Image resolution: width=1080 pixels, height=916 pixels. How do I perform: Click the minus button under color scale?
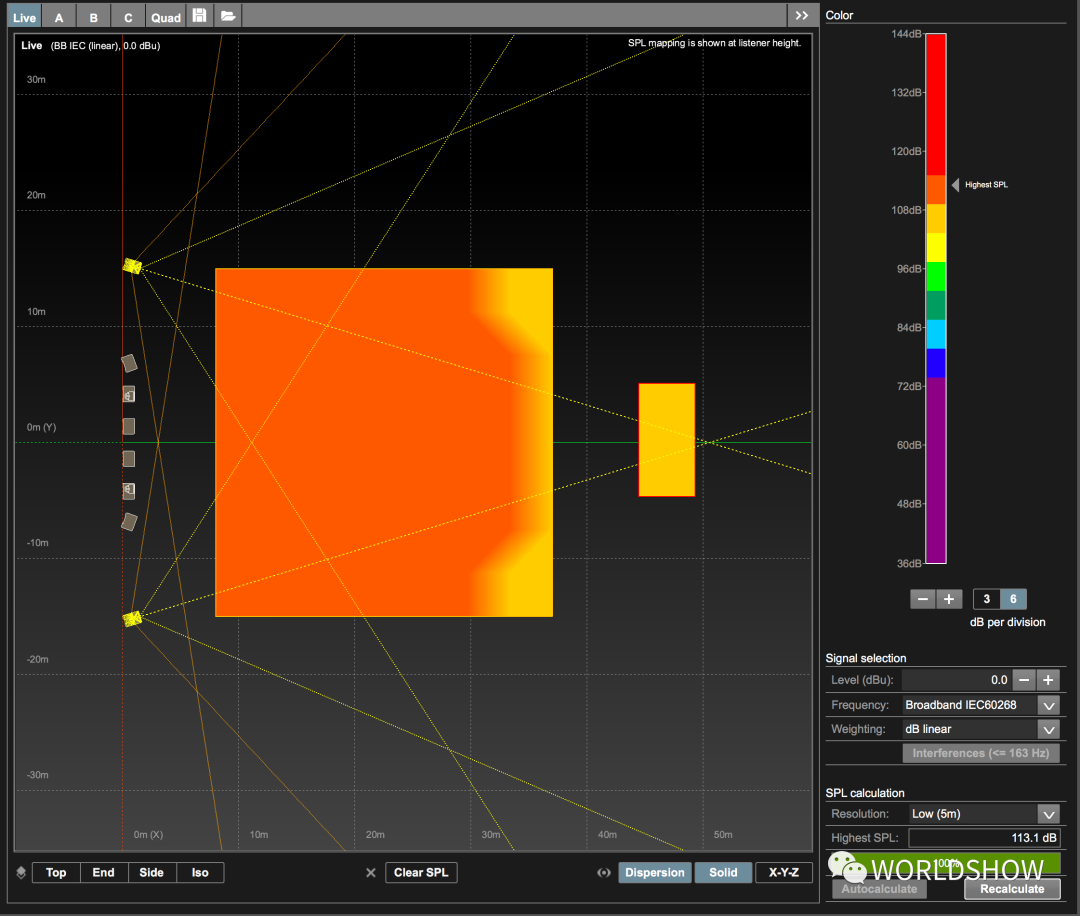pyautogui.click(x=923, y=599)
